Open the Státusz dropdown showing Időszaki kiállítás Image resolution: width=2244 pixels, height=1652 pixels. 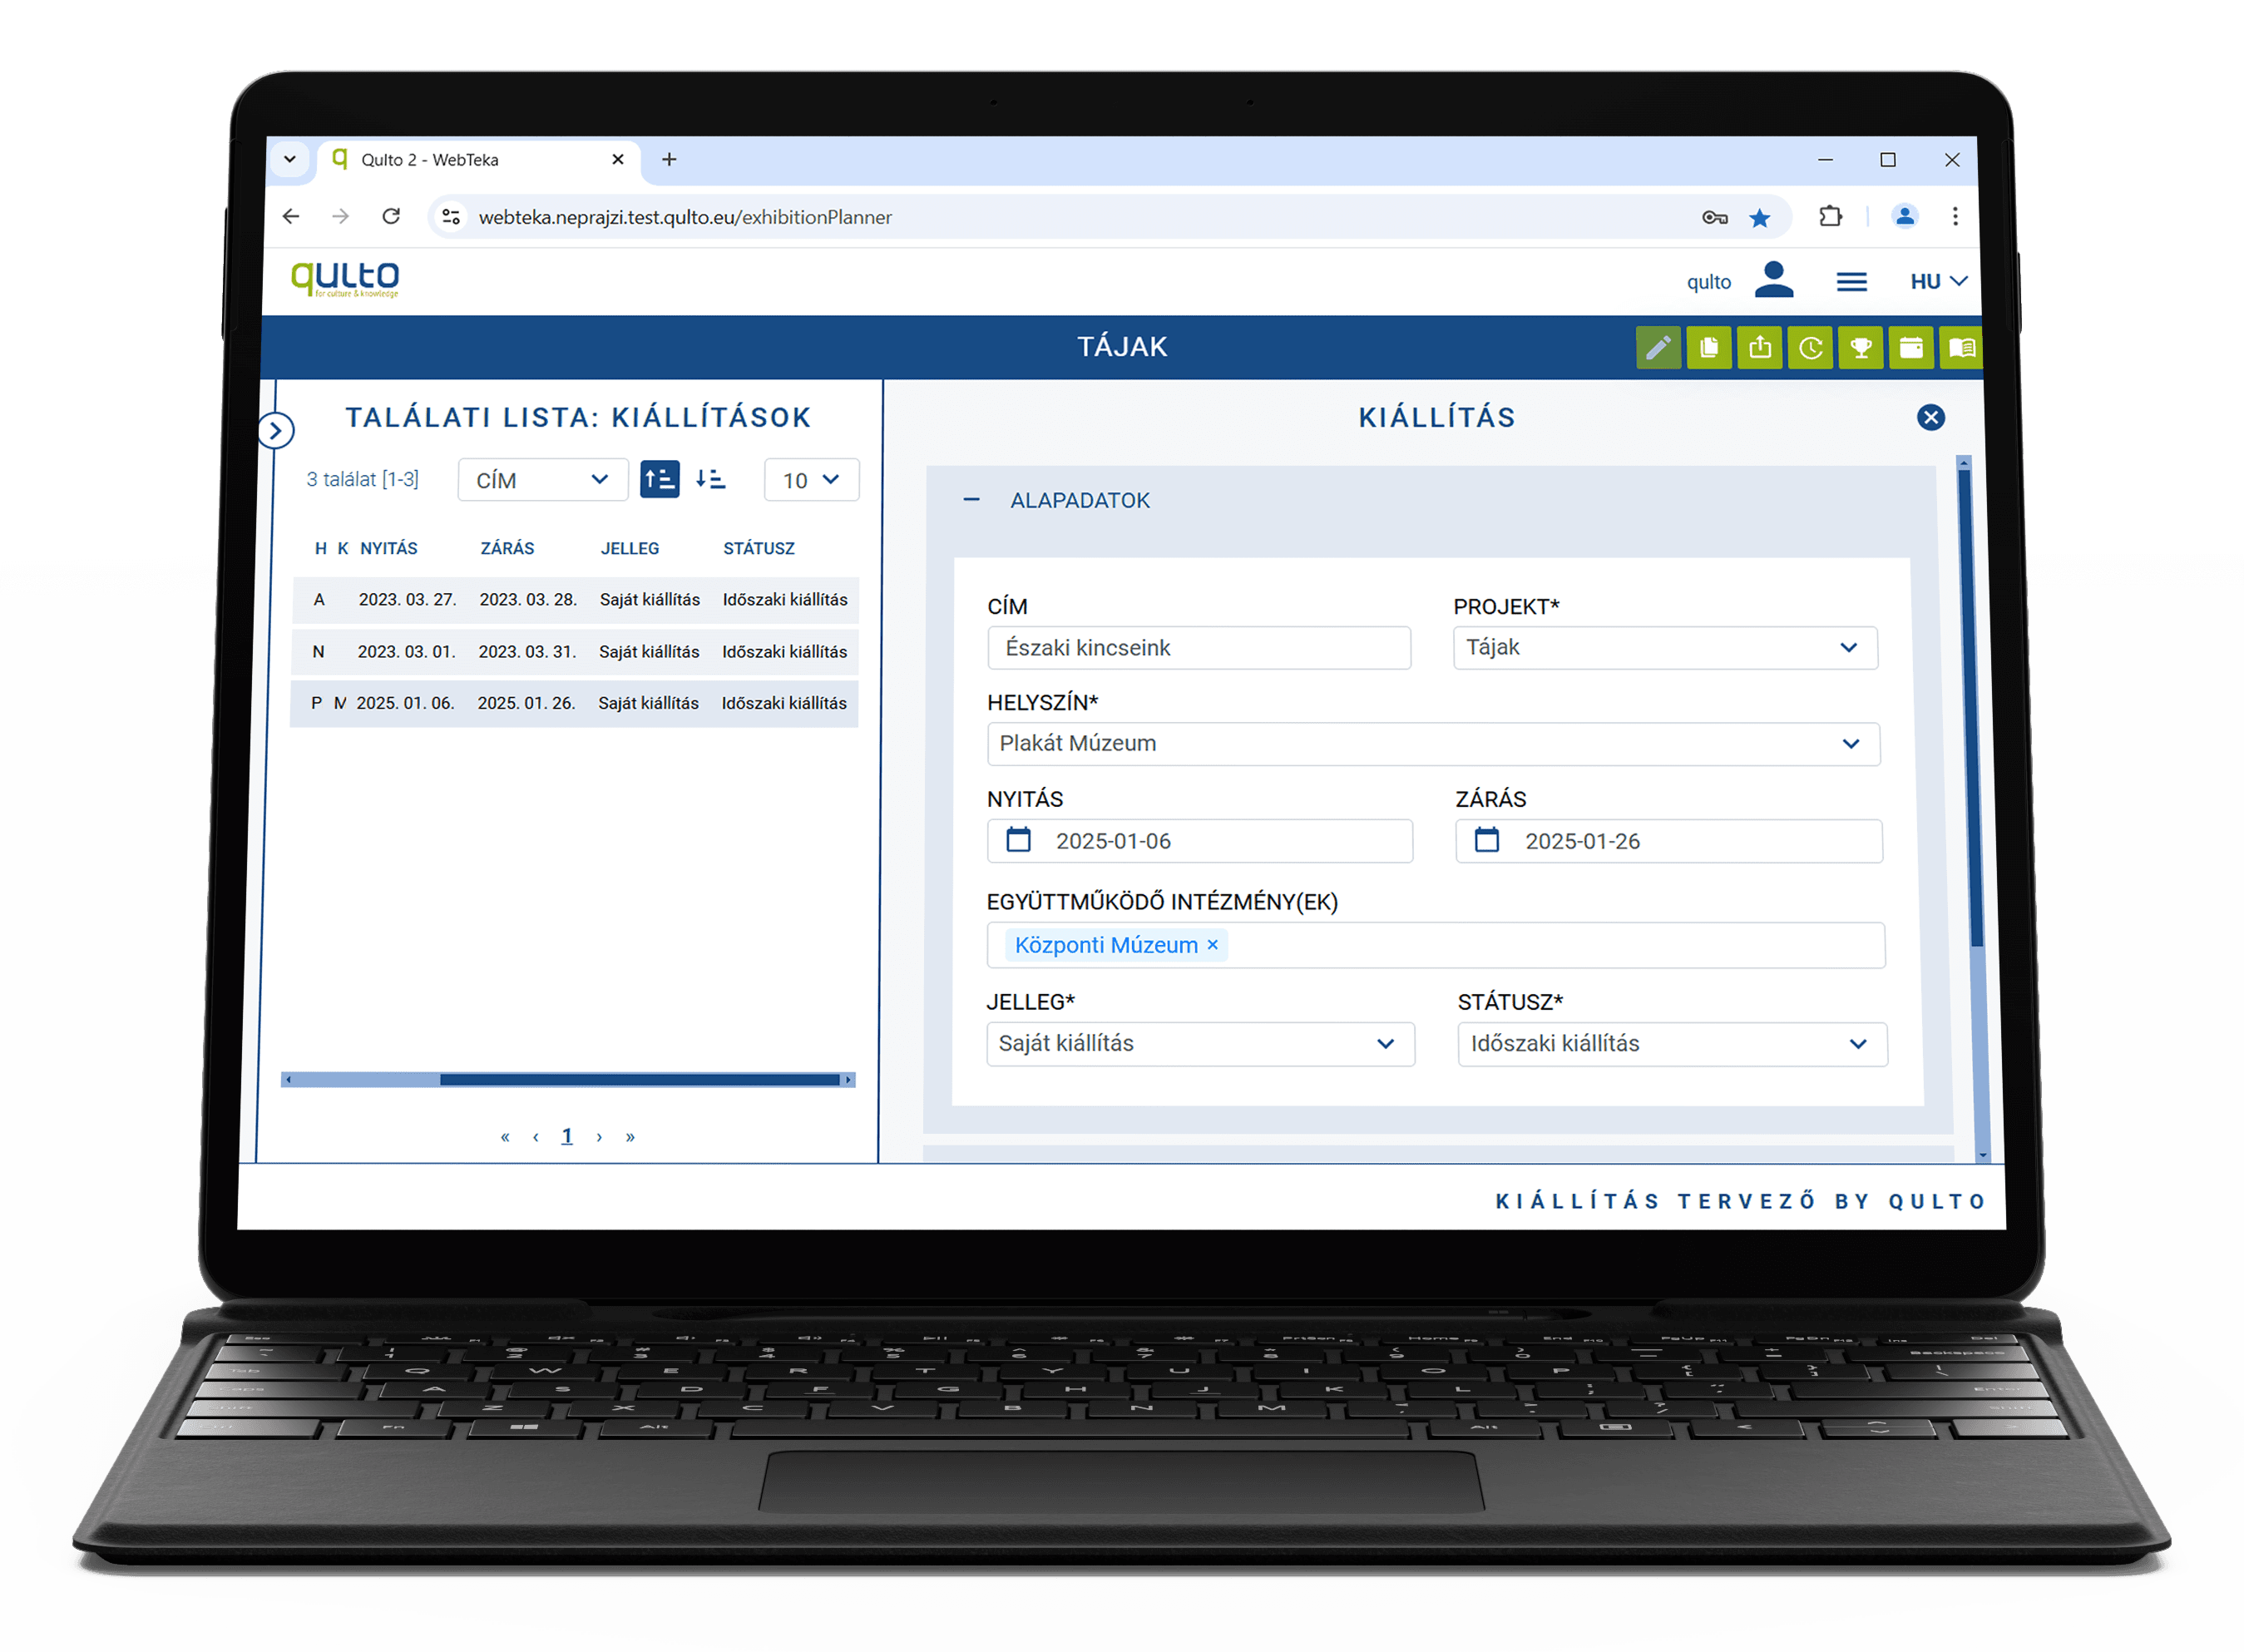click(1672, 1044)
